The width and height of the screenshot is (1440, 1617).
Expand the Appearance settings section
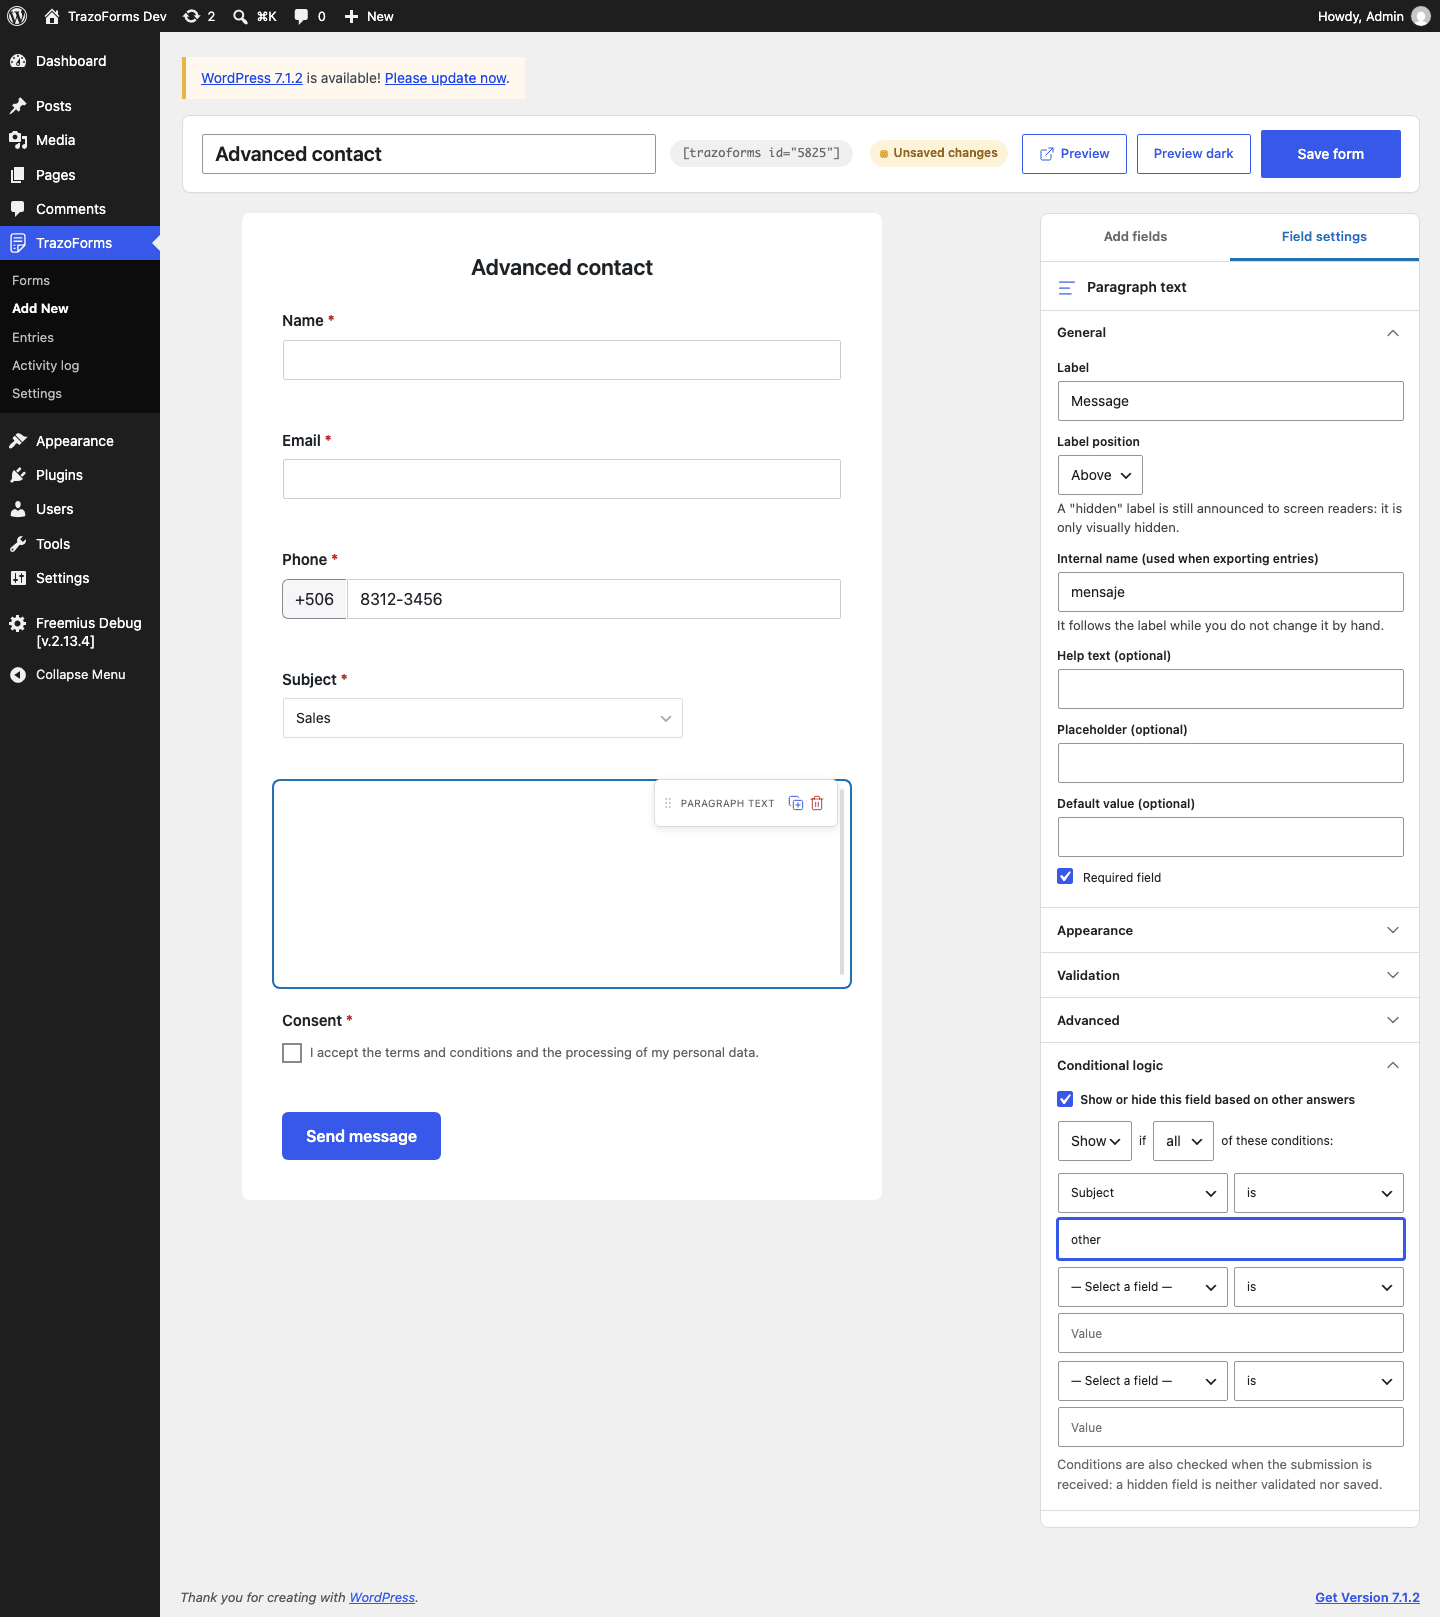click(1230, 930)
